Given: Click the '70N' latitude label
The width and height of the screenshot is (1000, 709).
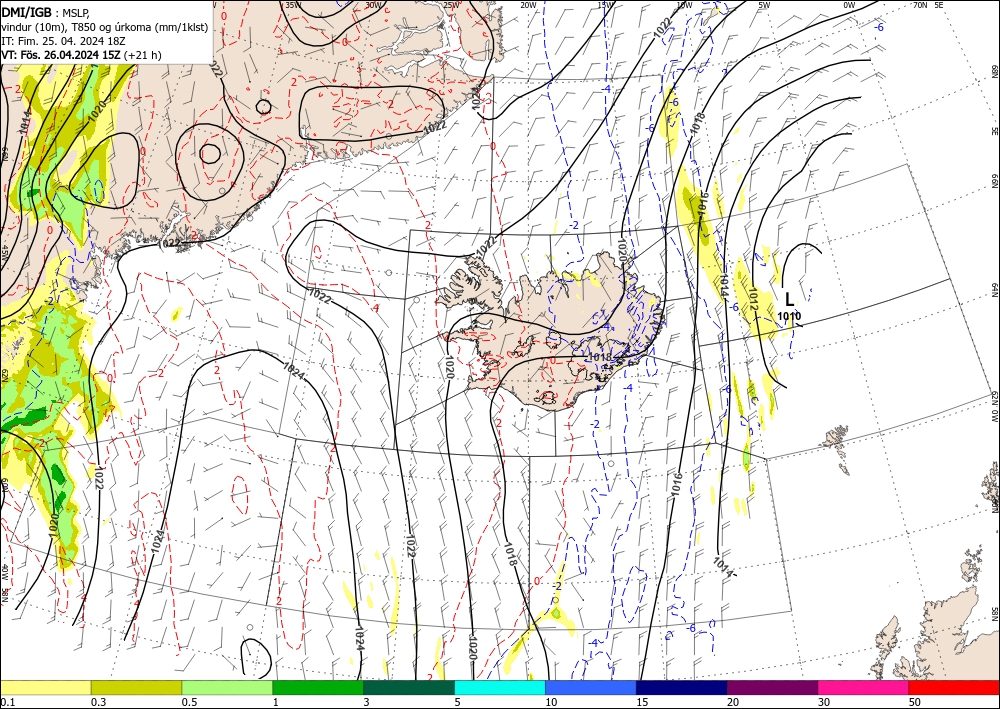Looking at the screenshot, I should [x=920, y=5].
